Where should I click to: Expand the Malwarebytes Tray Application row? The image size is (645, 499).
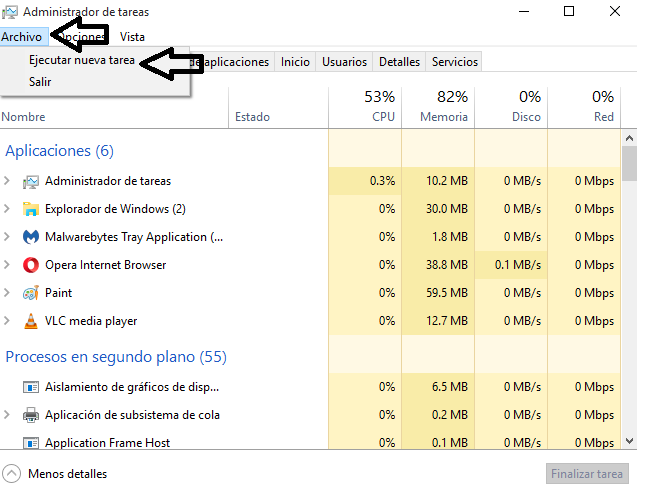pyautogui.click(x=7, y=237)
